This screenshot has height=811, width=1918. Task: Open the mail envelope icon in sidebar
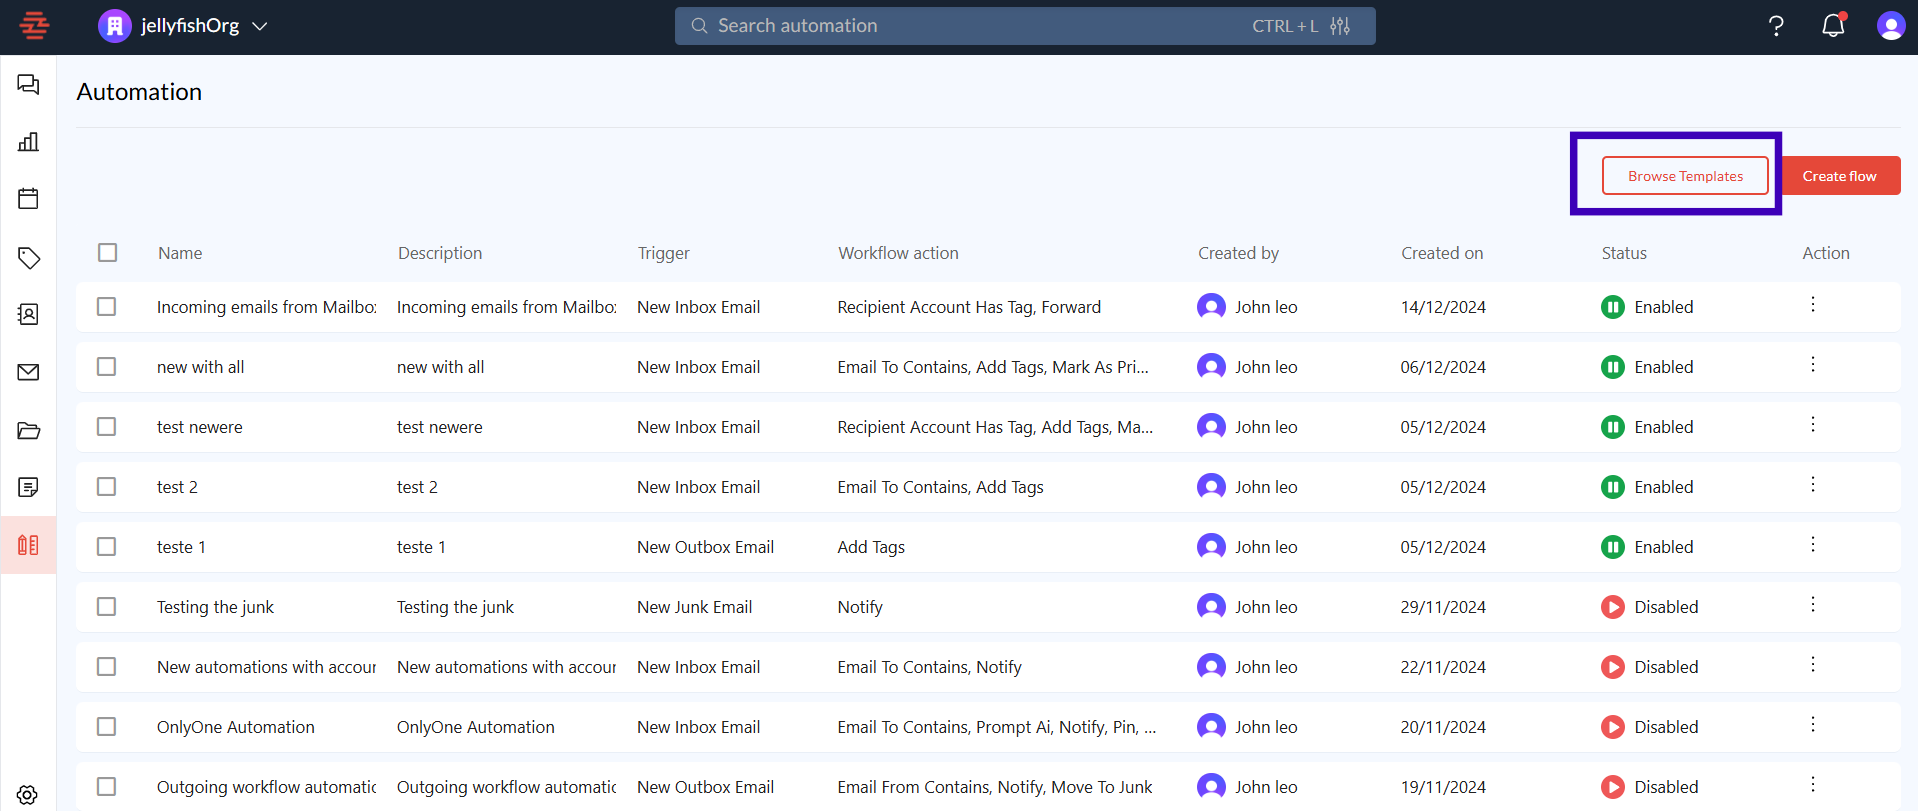(x=28, y=372)
